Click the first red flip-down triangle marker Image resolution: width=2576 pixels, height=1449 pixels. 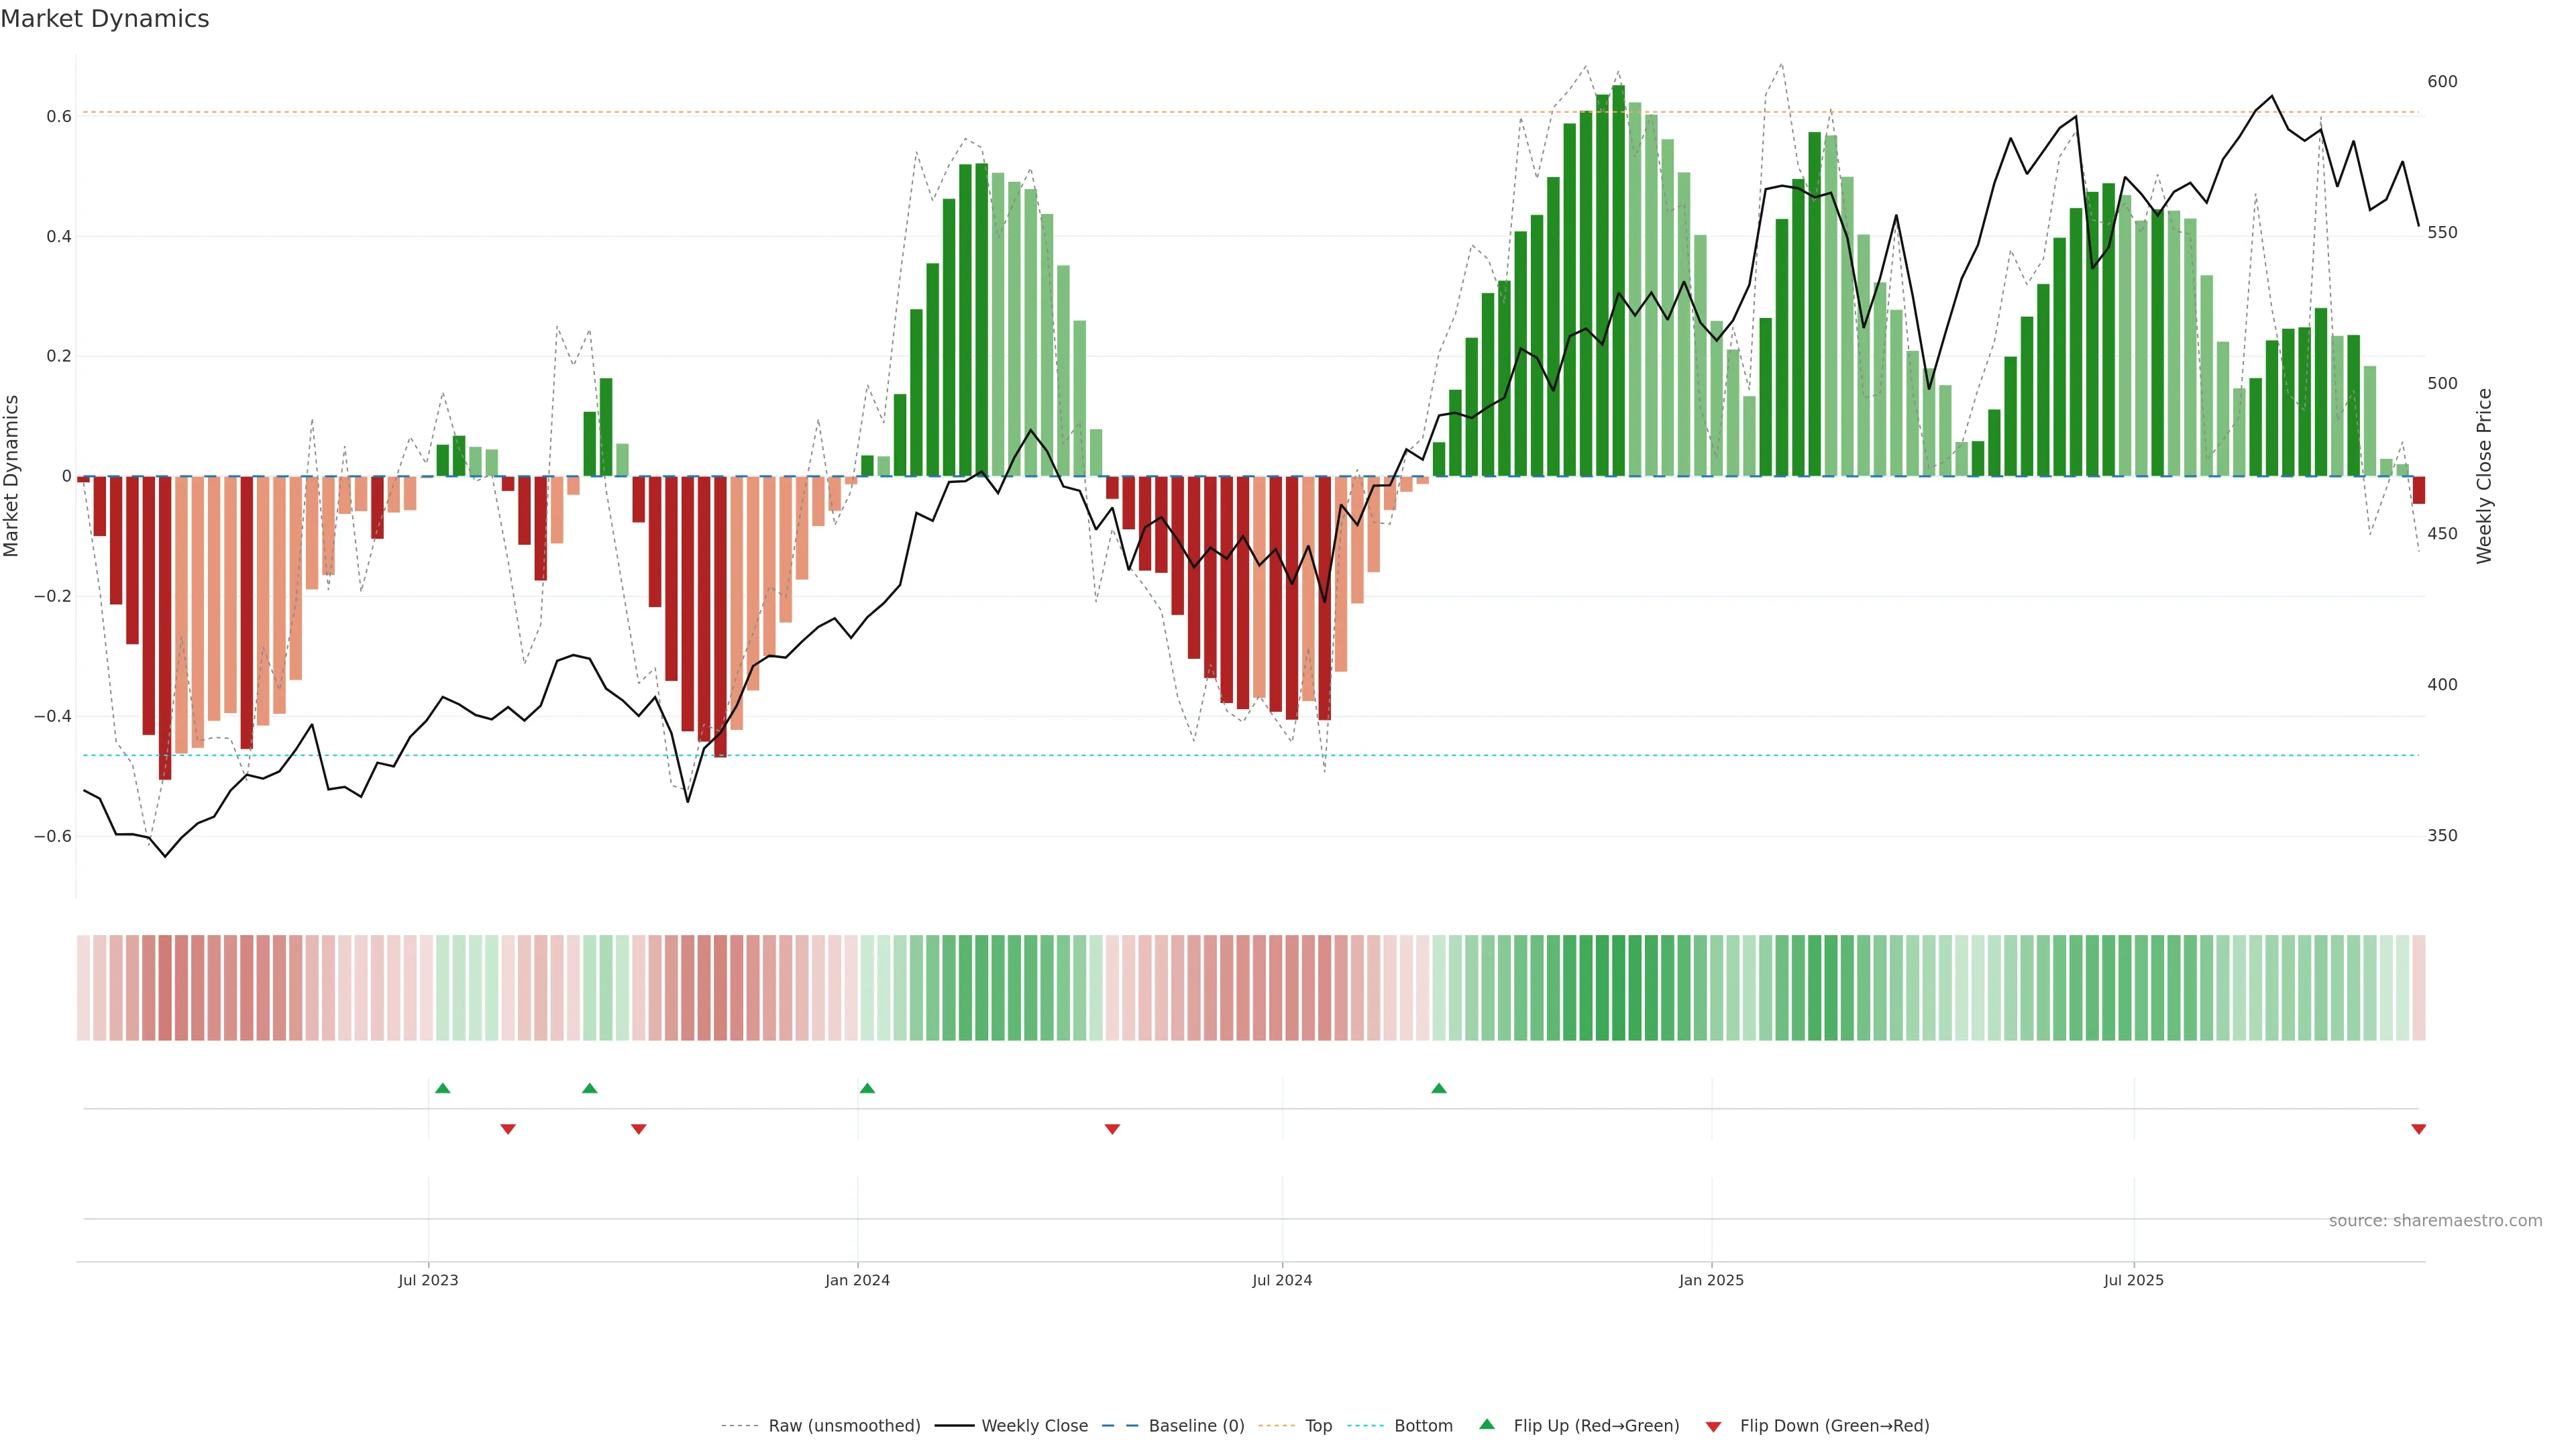(x=508, y=1129)
